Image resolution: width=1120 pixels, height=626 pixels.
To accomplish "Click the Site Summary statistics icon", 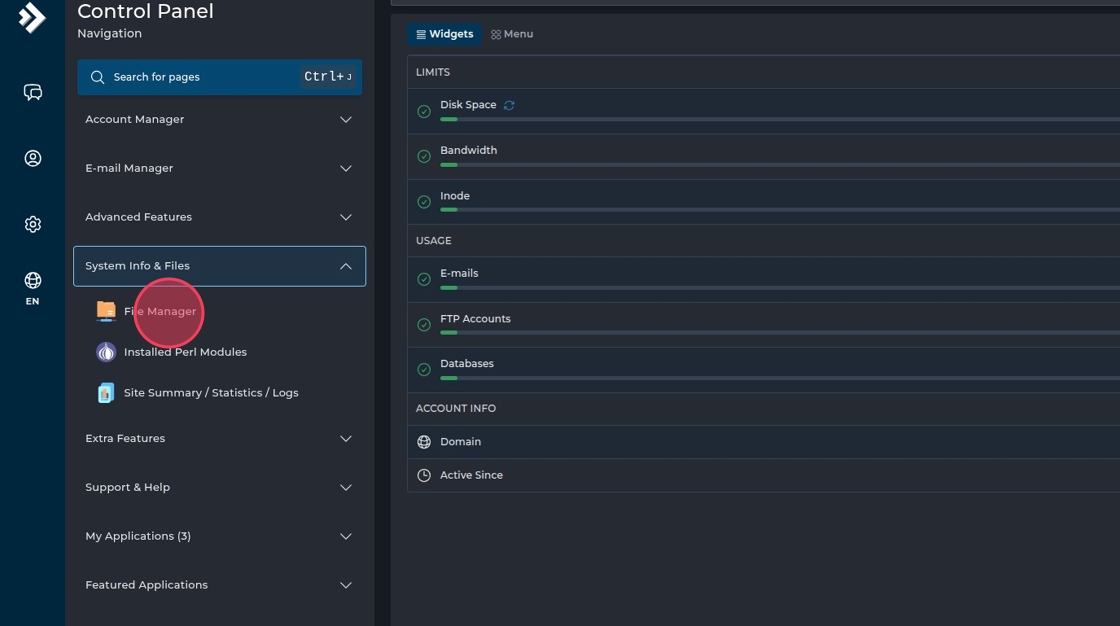I will 106,393.
